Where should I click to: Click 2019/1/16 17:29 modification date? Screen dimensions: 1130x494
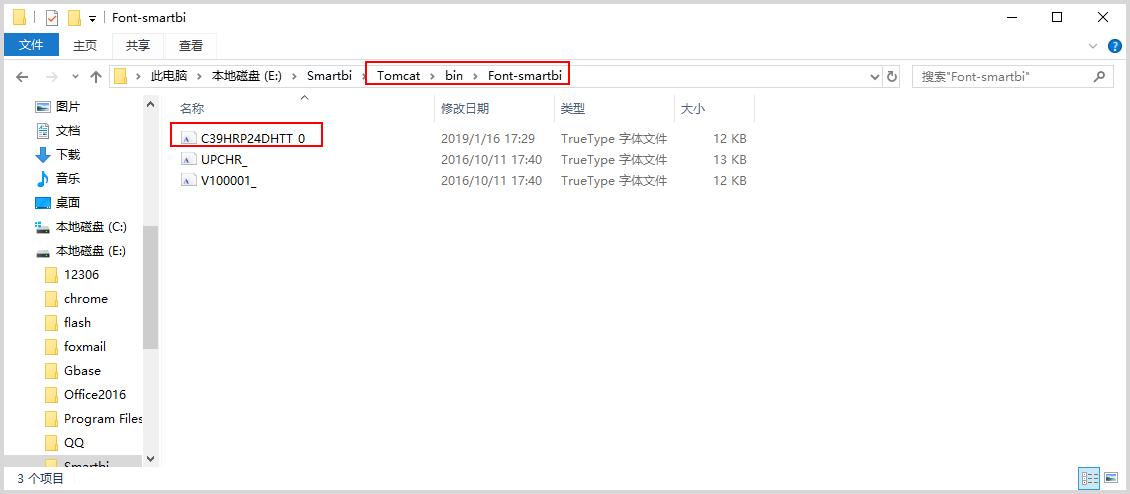[x=488, y=138]
